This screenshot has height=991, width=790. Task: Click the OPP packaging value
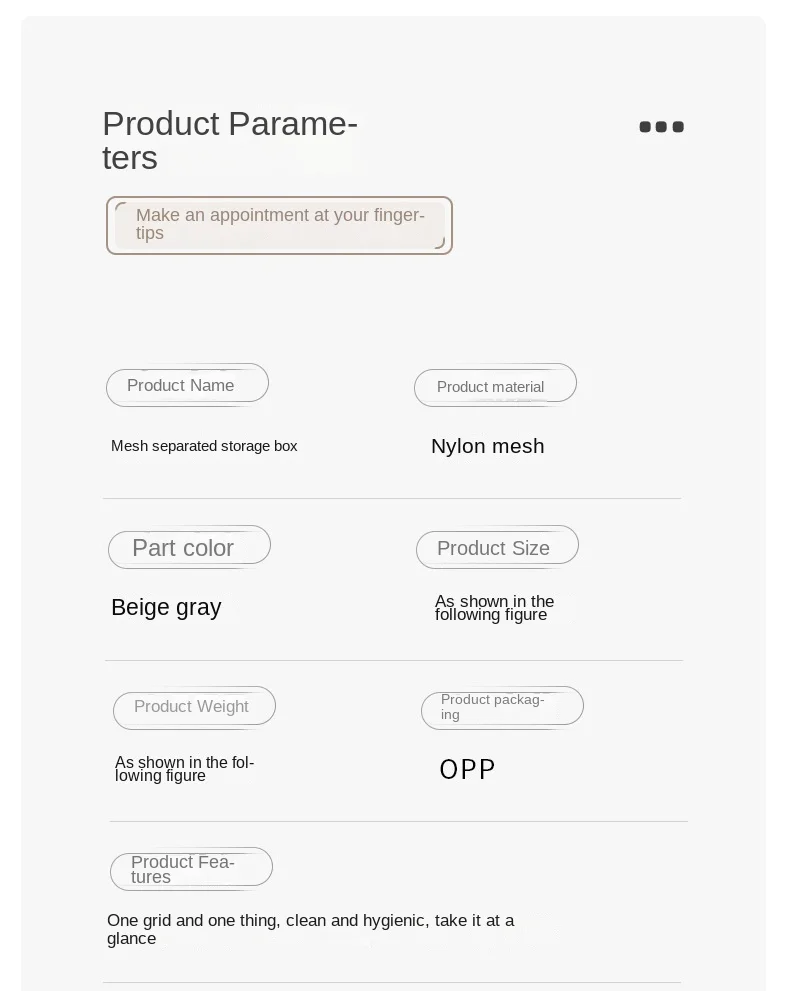[x=467, y=770]
